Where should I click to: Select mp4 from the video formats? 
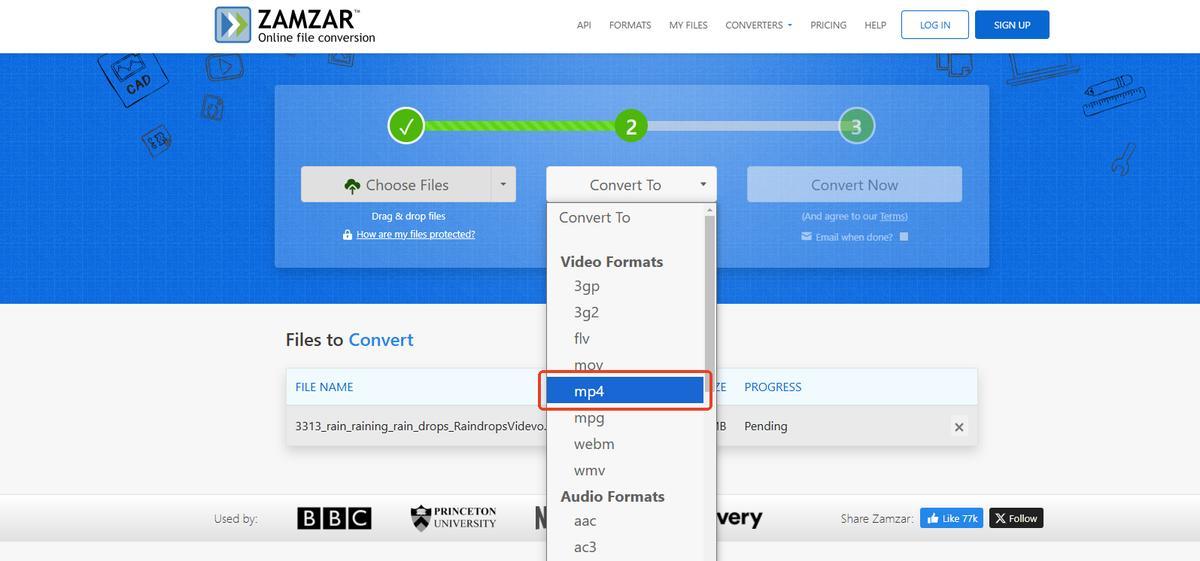625,392
